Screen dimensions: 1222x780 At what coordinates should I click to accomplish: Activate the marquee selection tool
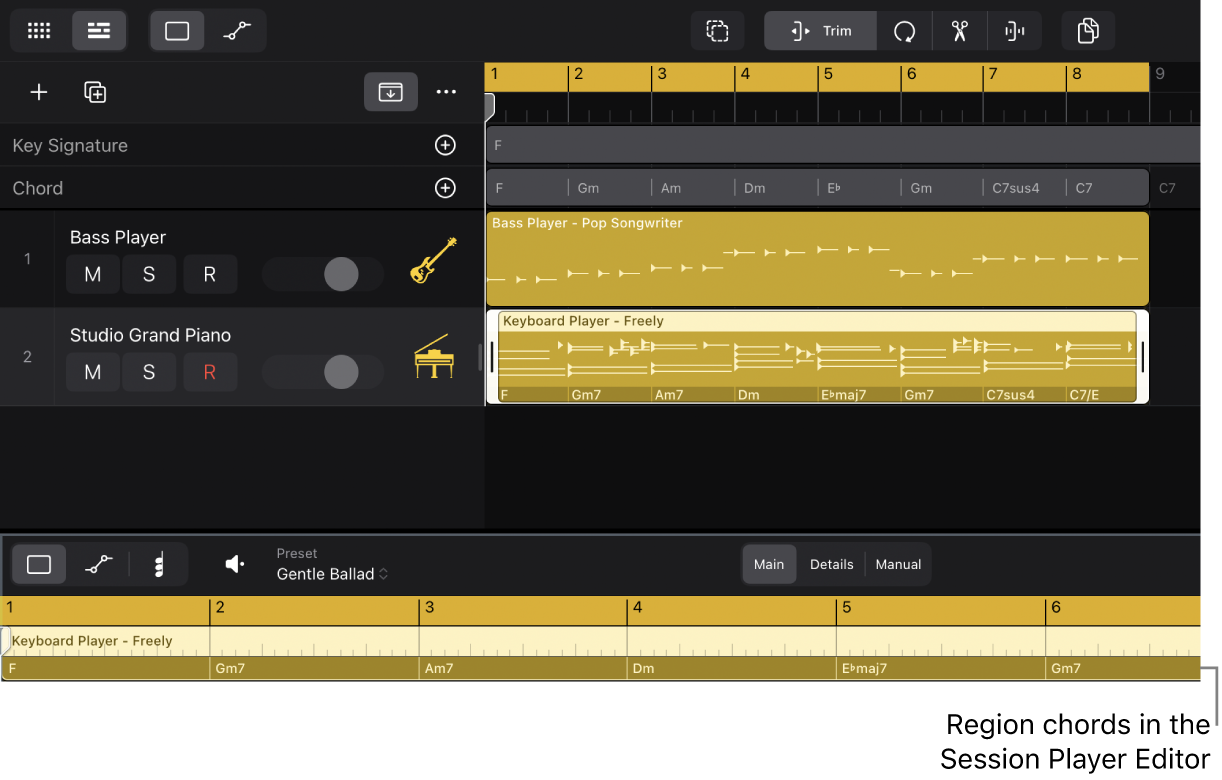point(718,30)
